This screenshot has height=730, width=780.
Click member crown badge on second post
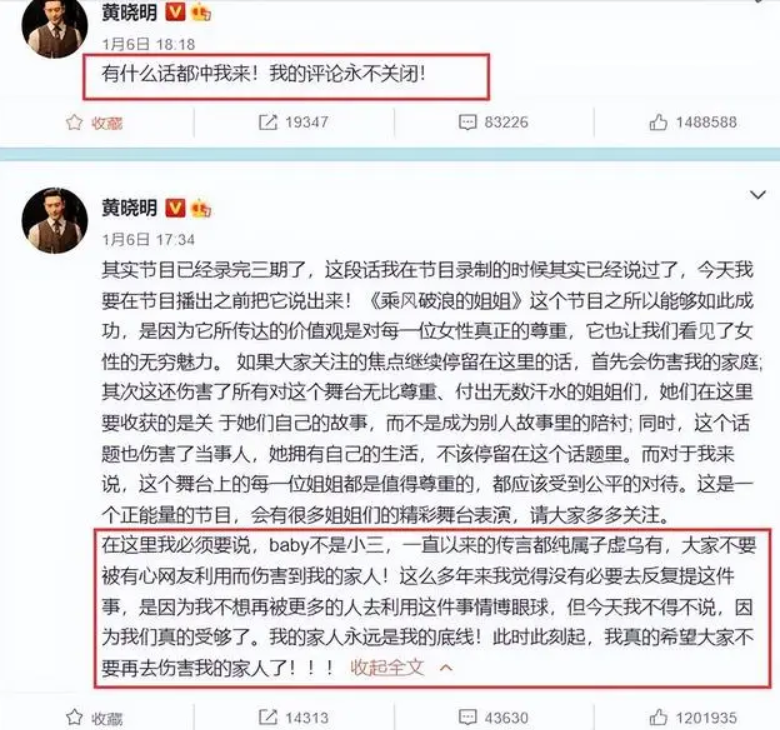201,208
